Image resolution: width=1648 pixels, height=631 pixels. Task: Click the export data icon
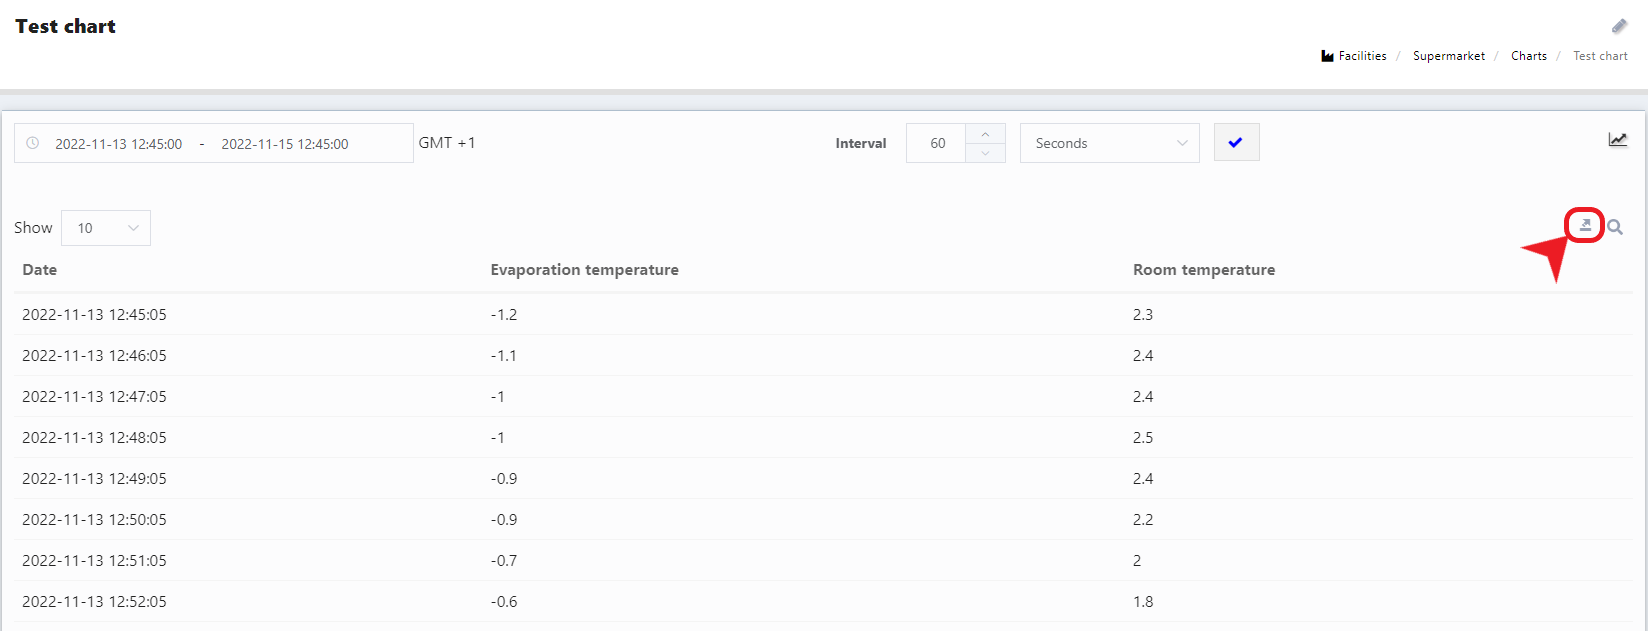pos(1585,226)
